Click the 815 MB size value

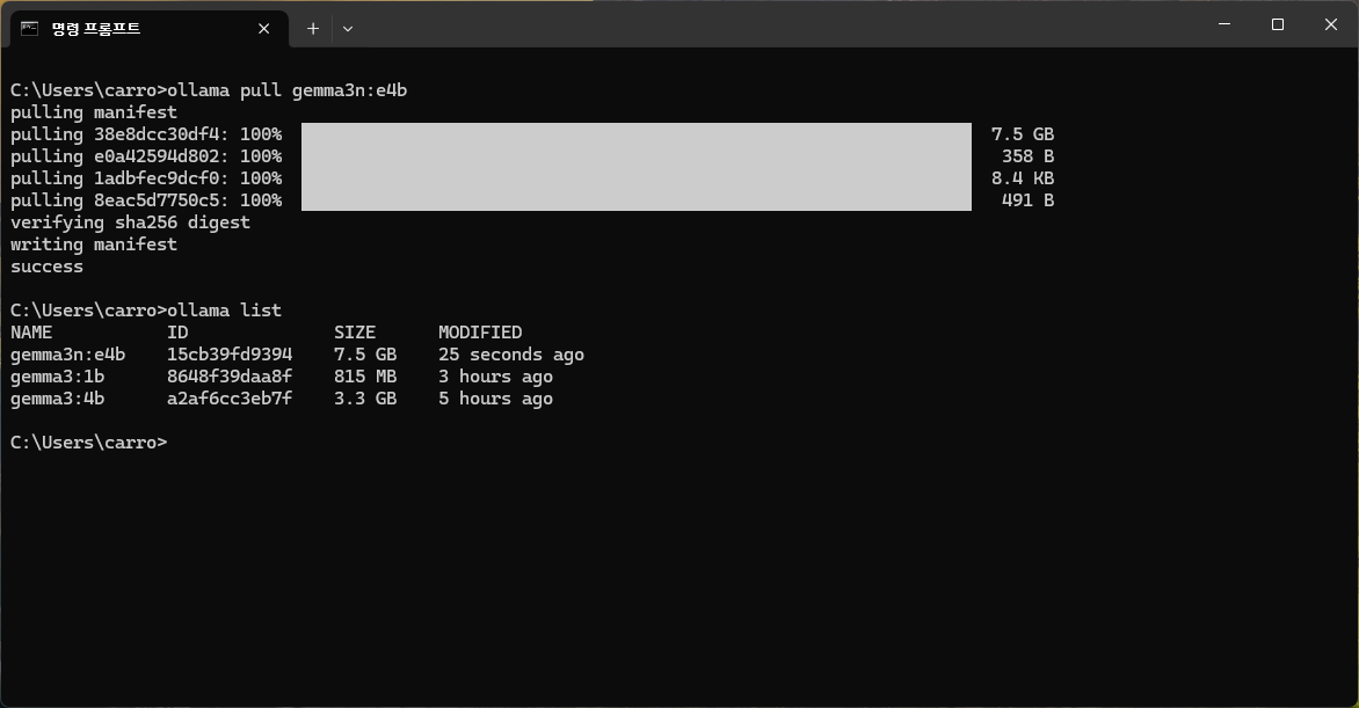365,376
